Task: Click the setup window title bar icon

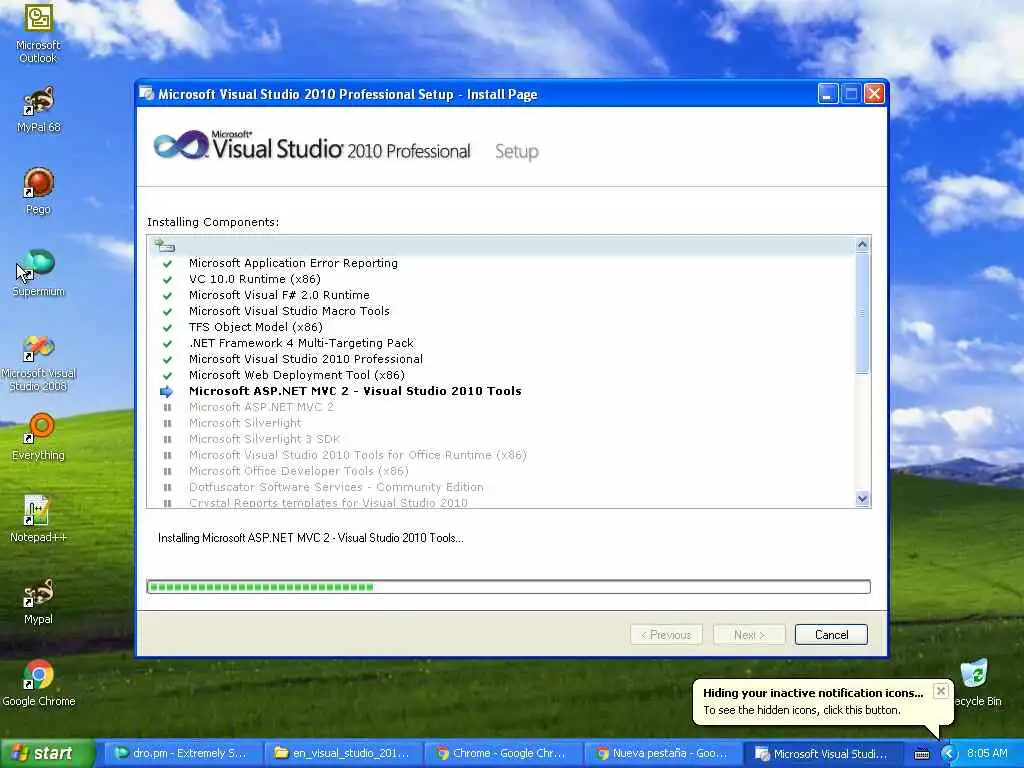Action: click(x=147, y=94)
